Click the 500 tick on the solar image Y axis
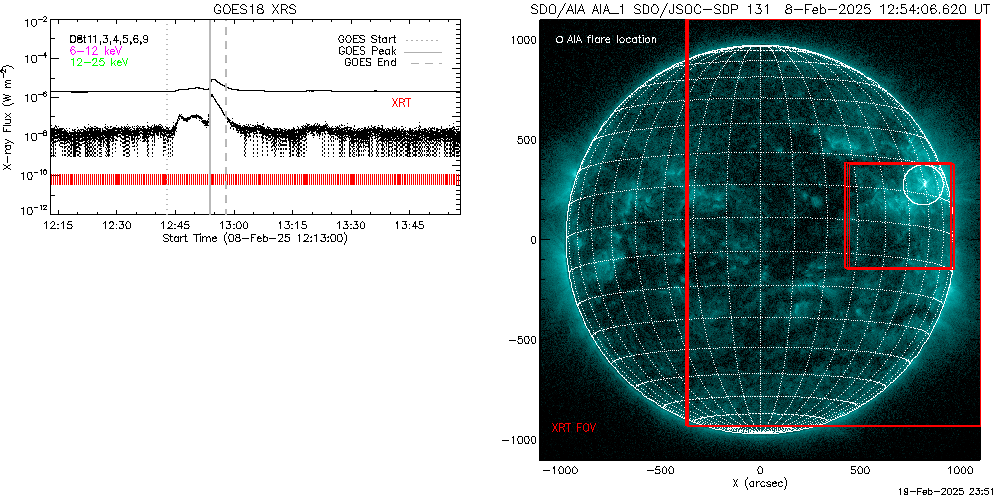Screen dimensions: 1000x500 tap(526, 140)
